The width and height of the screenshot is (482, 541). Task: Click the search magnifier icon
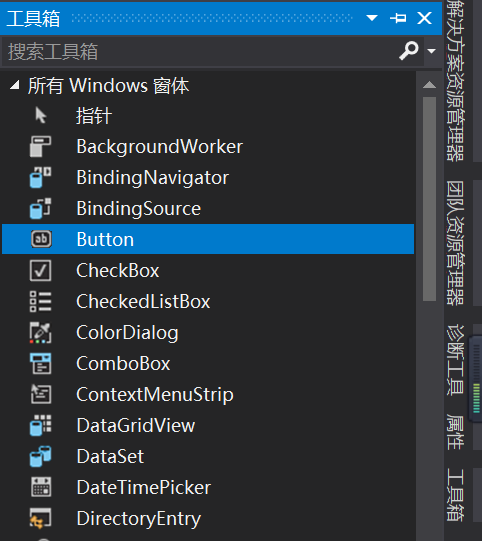click(409, 51)
